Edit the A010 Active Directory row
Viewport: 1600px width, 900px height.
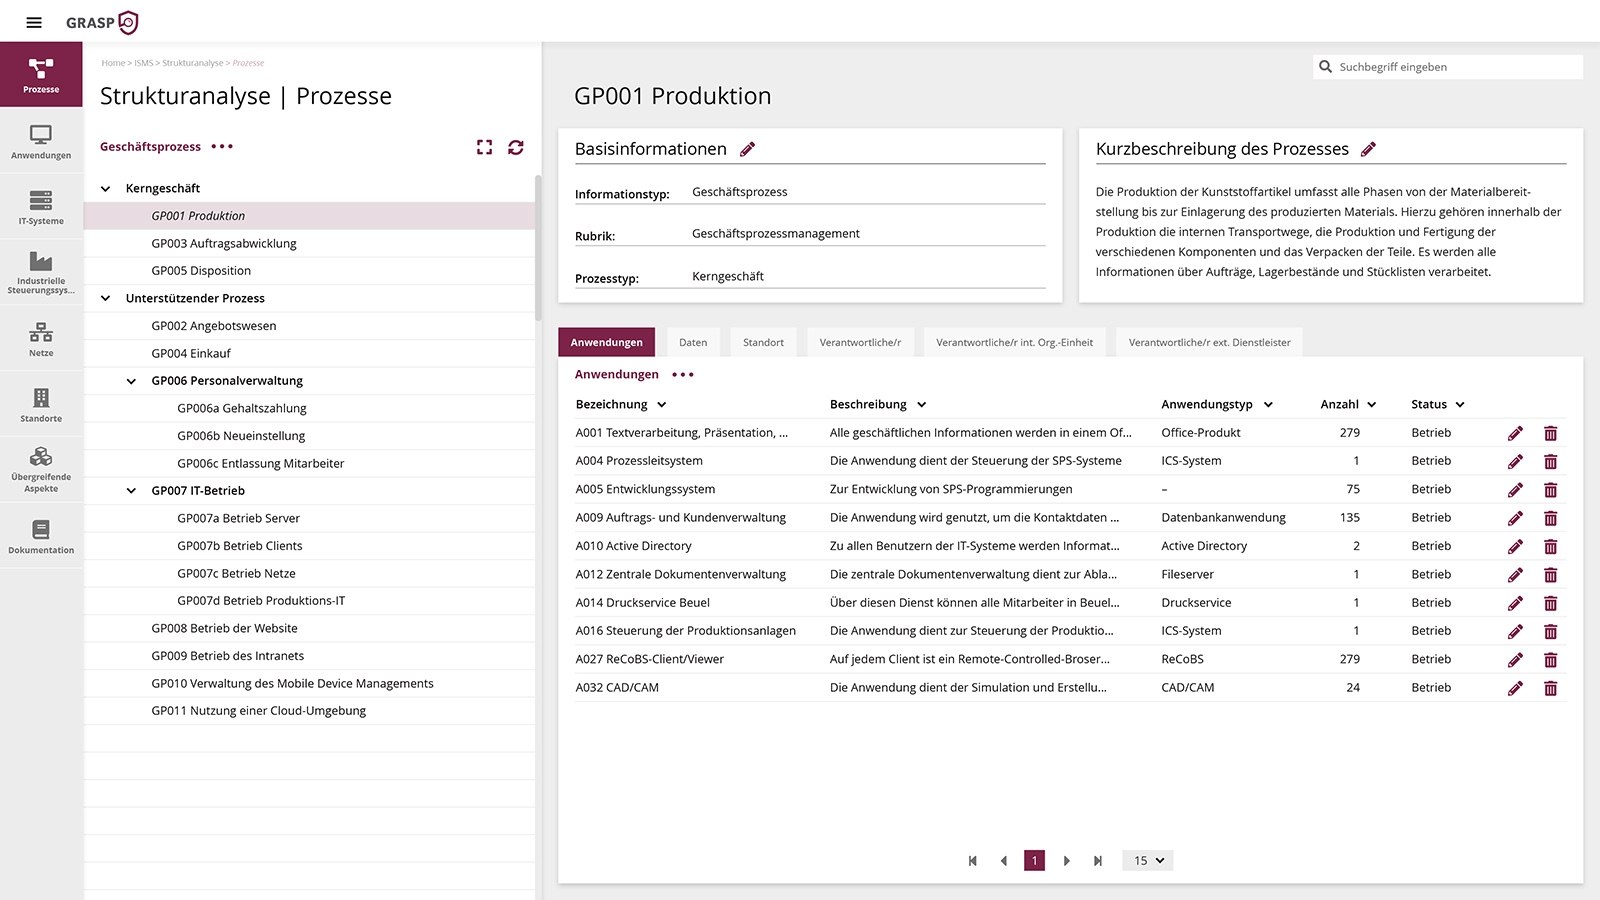[1515, 546]
